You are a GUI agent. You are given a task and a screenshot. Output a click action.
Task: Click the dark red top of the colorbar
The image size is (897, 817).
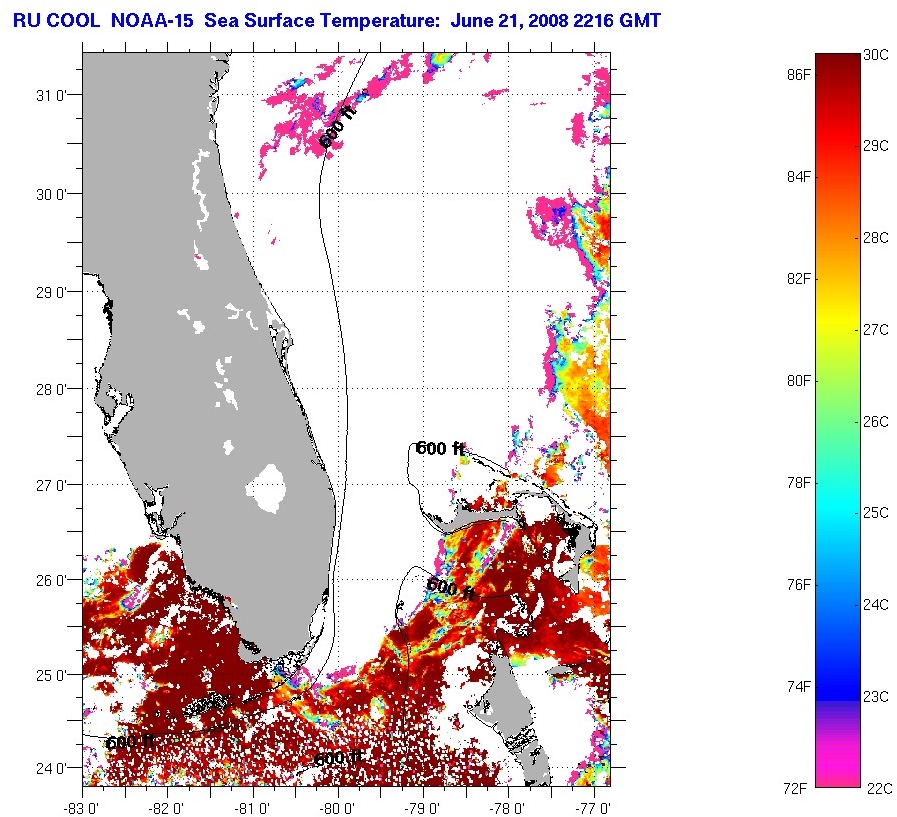tap(838, 63)
